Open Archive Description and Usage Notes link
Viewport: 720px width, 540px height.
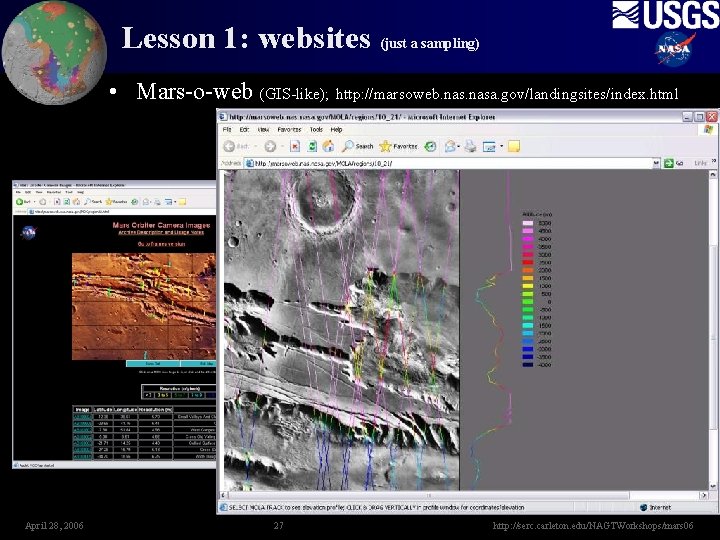(x=161, y=233)
